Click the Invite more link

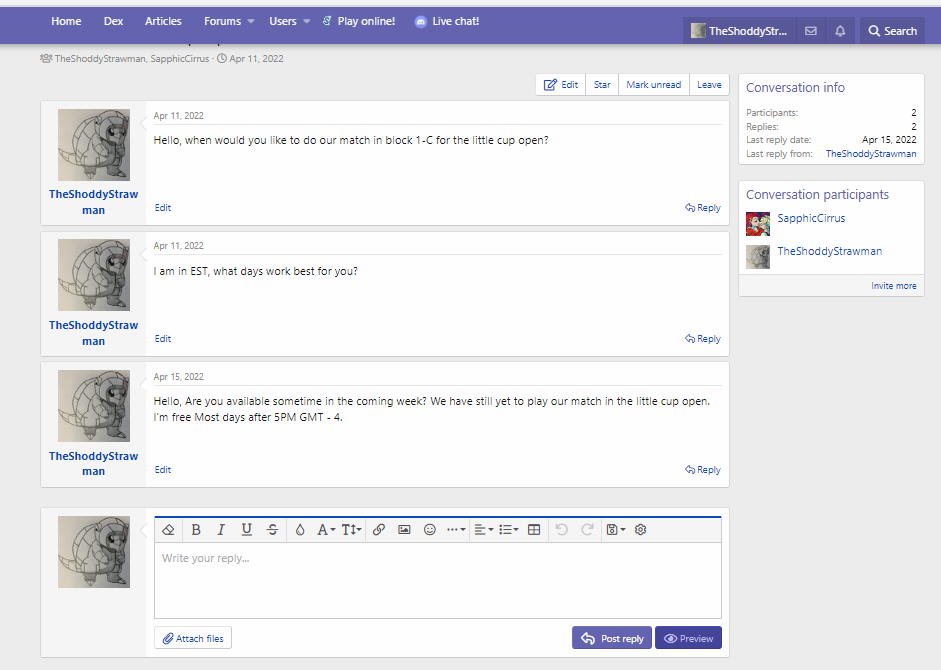(893, 286)
